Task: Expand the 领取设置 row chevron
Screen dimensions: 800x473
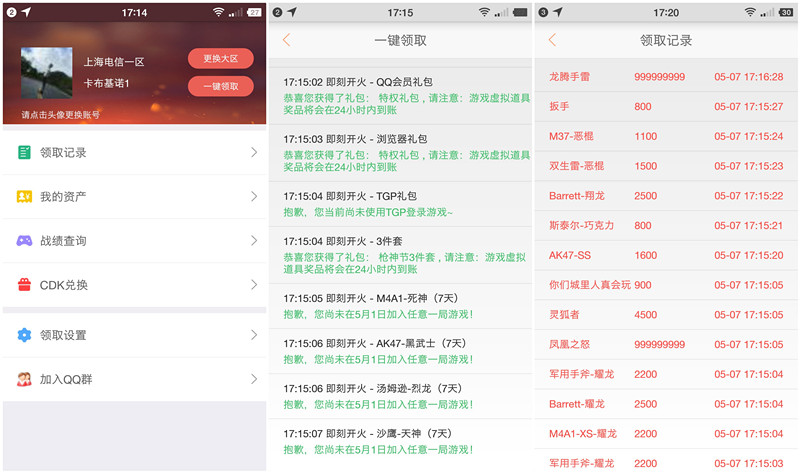Action: click(x=254, y=335)
